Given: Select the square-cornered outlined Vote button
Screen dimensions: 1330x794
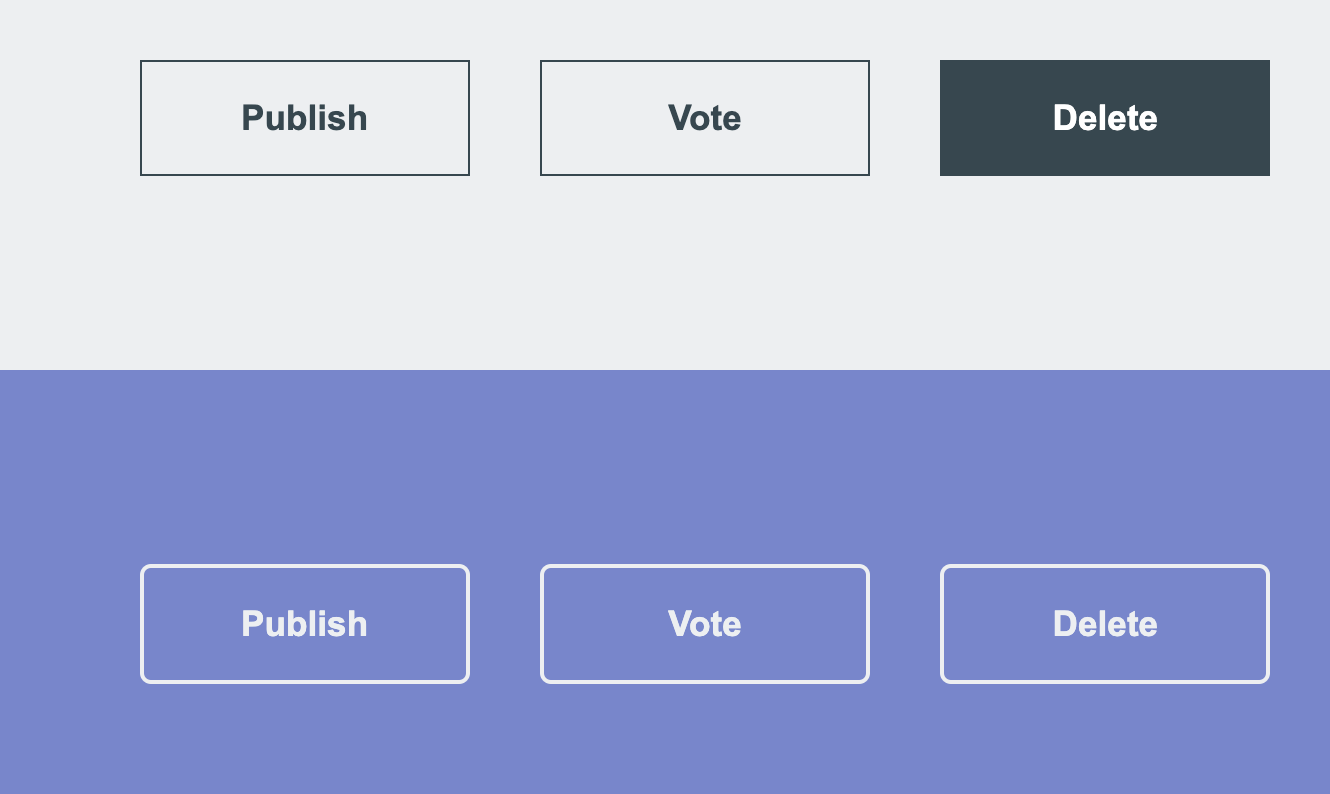Looking at the screenshot, I should [x=704, y=118].
